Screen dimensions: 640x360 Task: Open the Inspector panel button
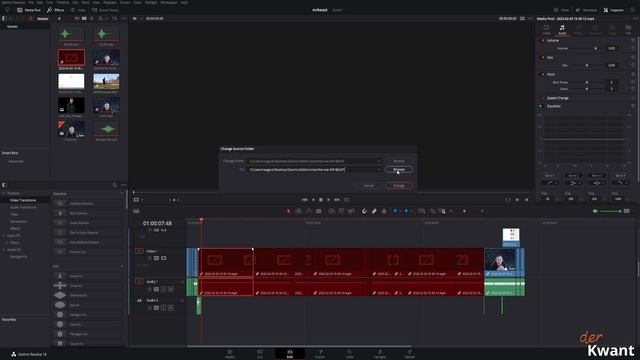click(x=614, y=10)
